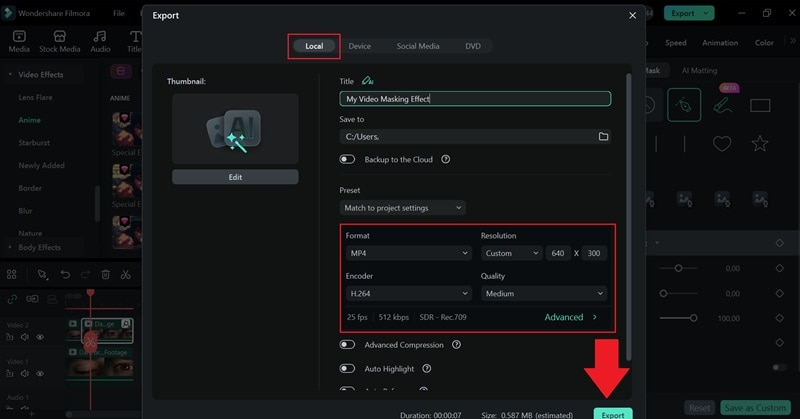Open Stock Media in Filmora toolbar

coord(60,41)
